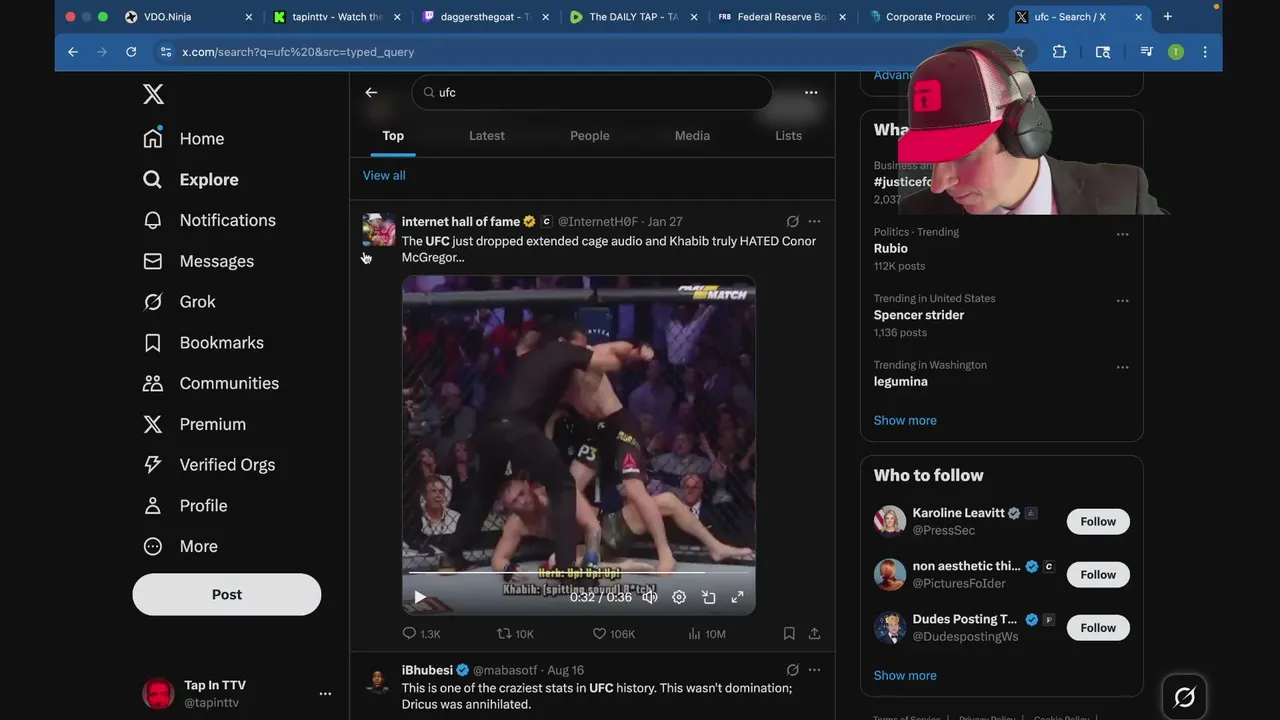Switch to The DAILY TAP browser tab

click(x=634, y=17)
